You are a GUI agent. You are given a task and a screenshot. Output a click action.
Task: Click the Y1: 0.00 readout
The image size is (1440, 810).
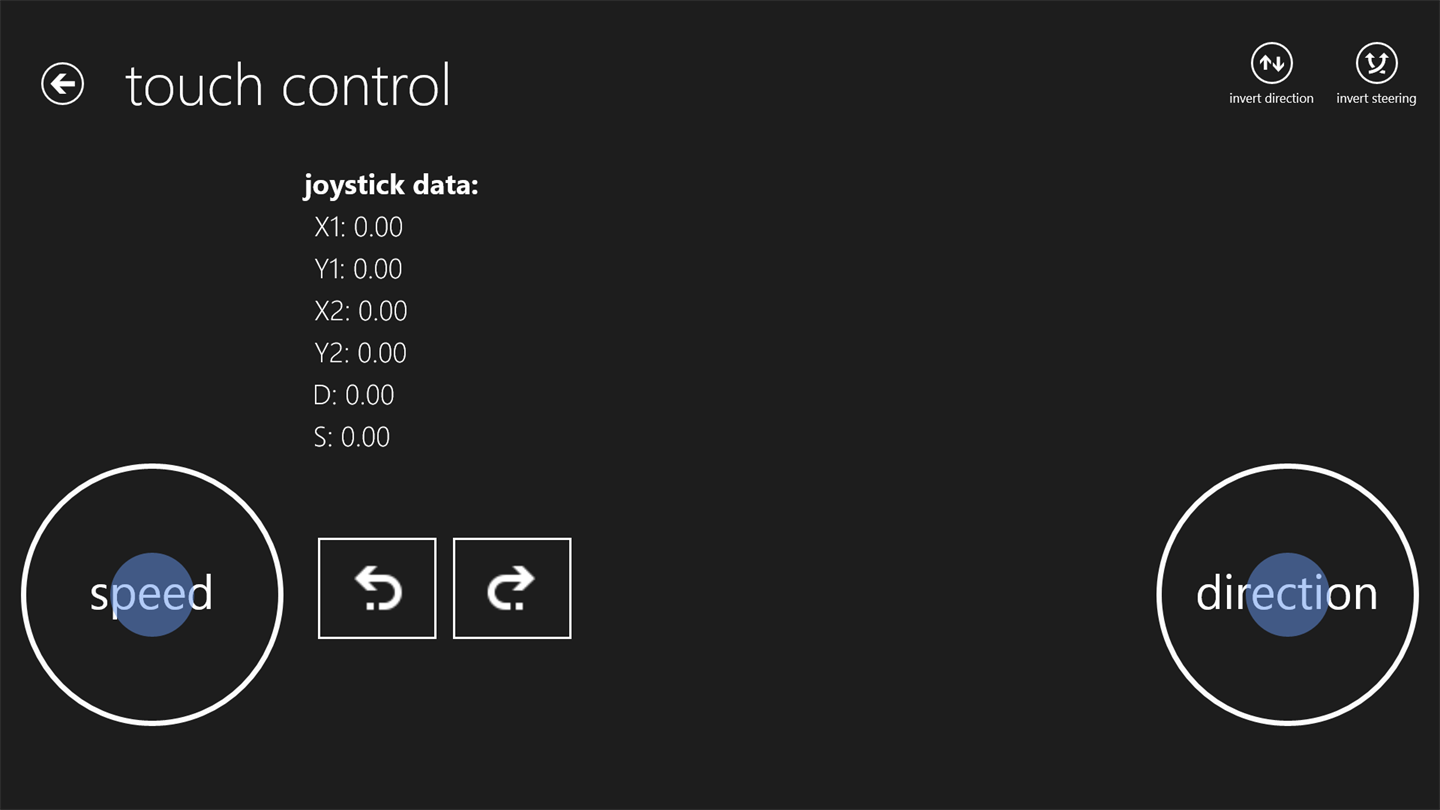[x=358, y=269]
